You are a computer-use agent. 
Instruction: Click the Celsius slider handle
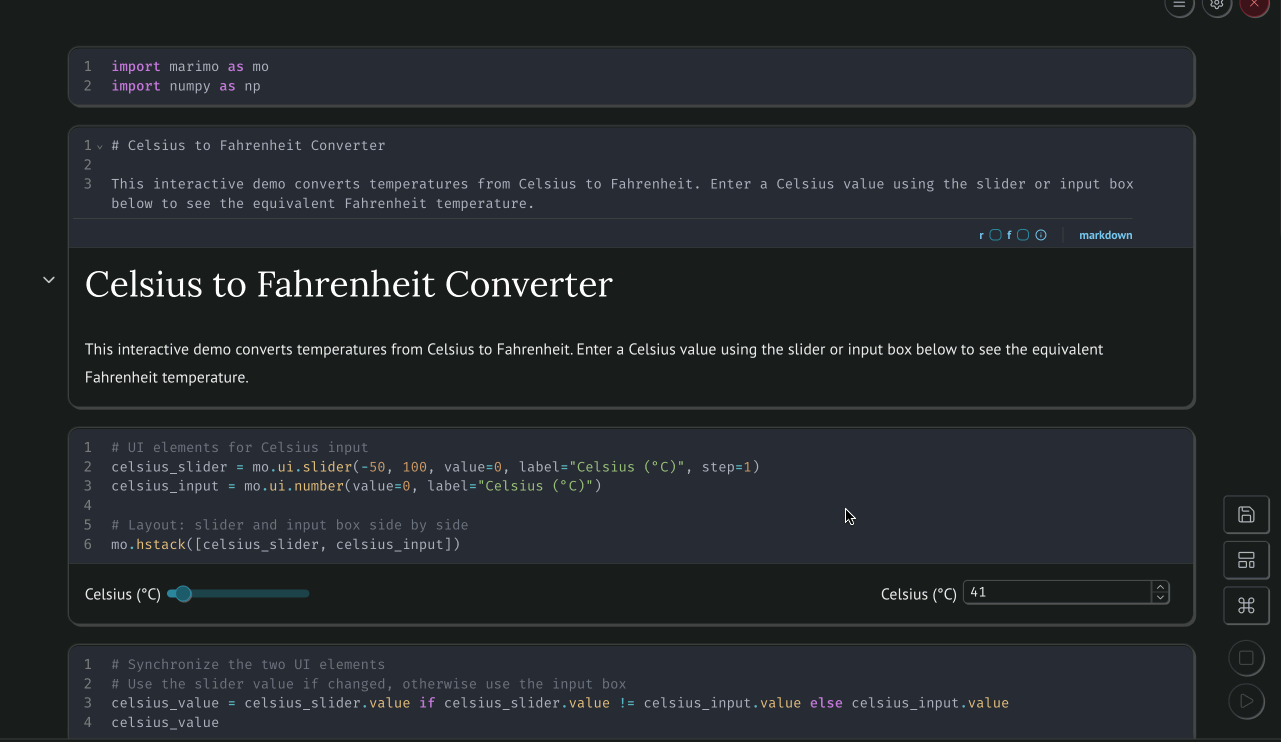coord(183,594)
